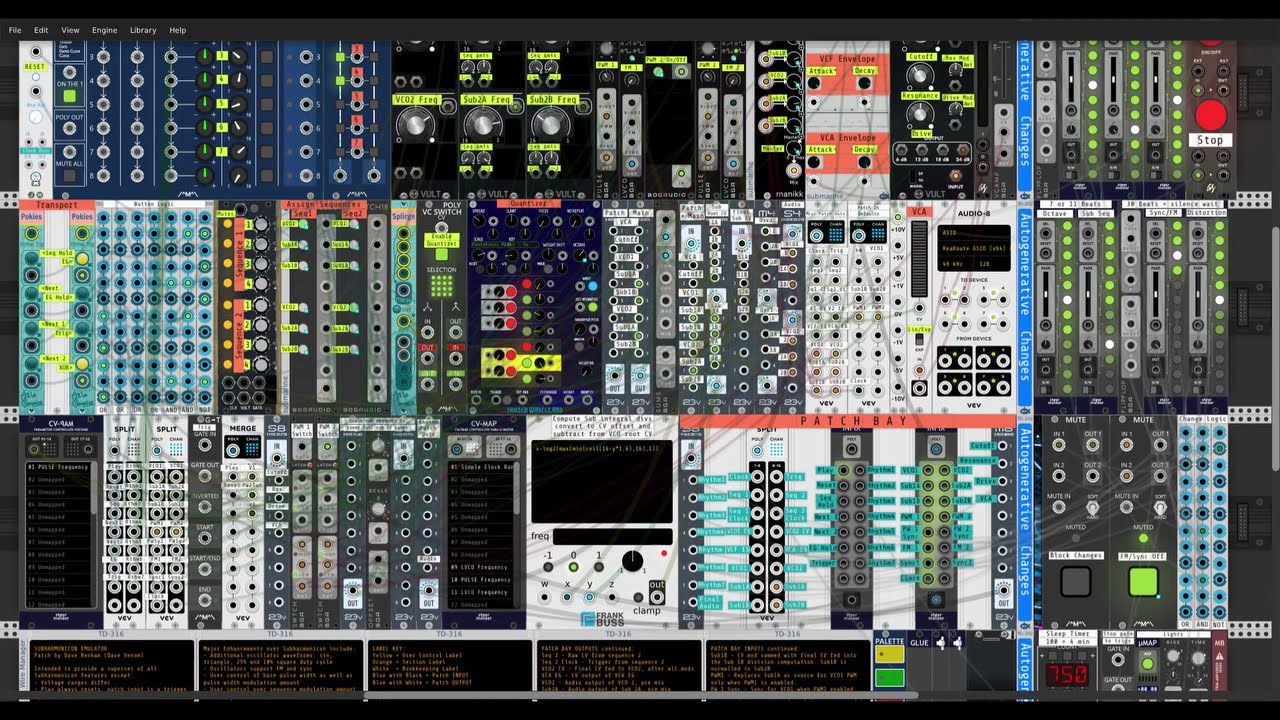Click the first hand-lock icon beside GLUE
Viewport: 1280px width, 720px height.
(942, 643)
